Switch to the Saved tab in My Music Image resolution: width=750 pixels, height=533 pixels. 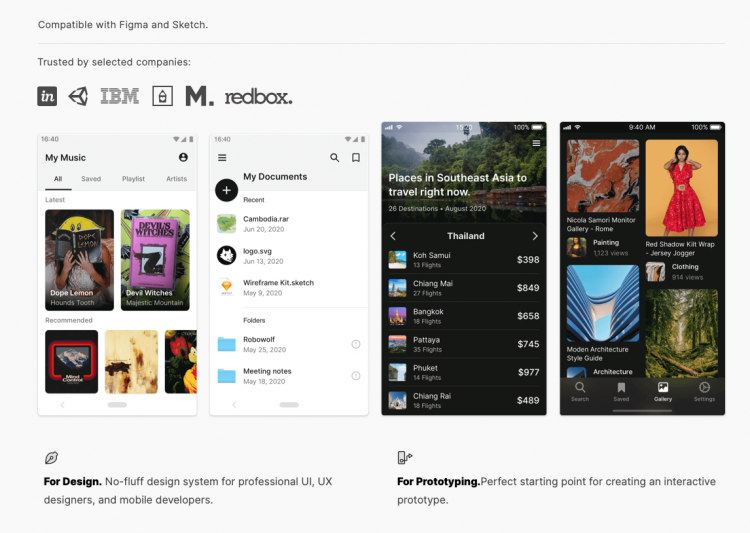coord(91,179)
